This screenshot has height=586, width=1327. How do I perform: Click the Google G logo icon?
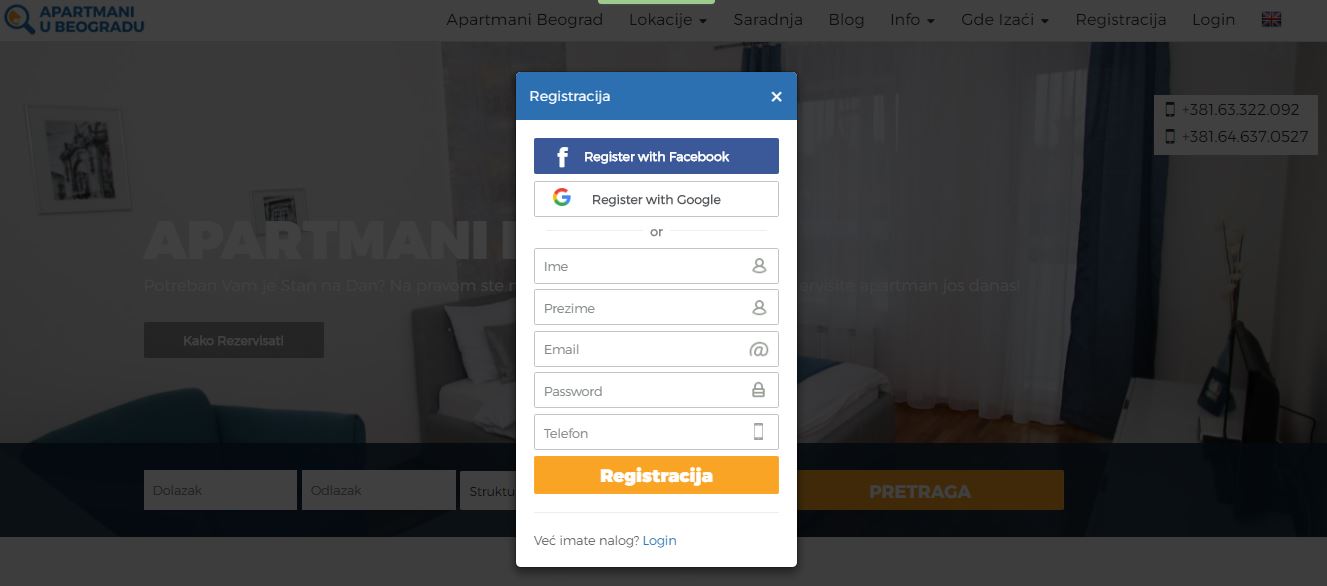pos(562,198)
